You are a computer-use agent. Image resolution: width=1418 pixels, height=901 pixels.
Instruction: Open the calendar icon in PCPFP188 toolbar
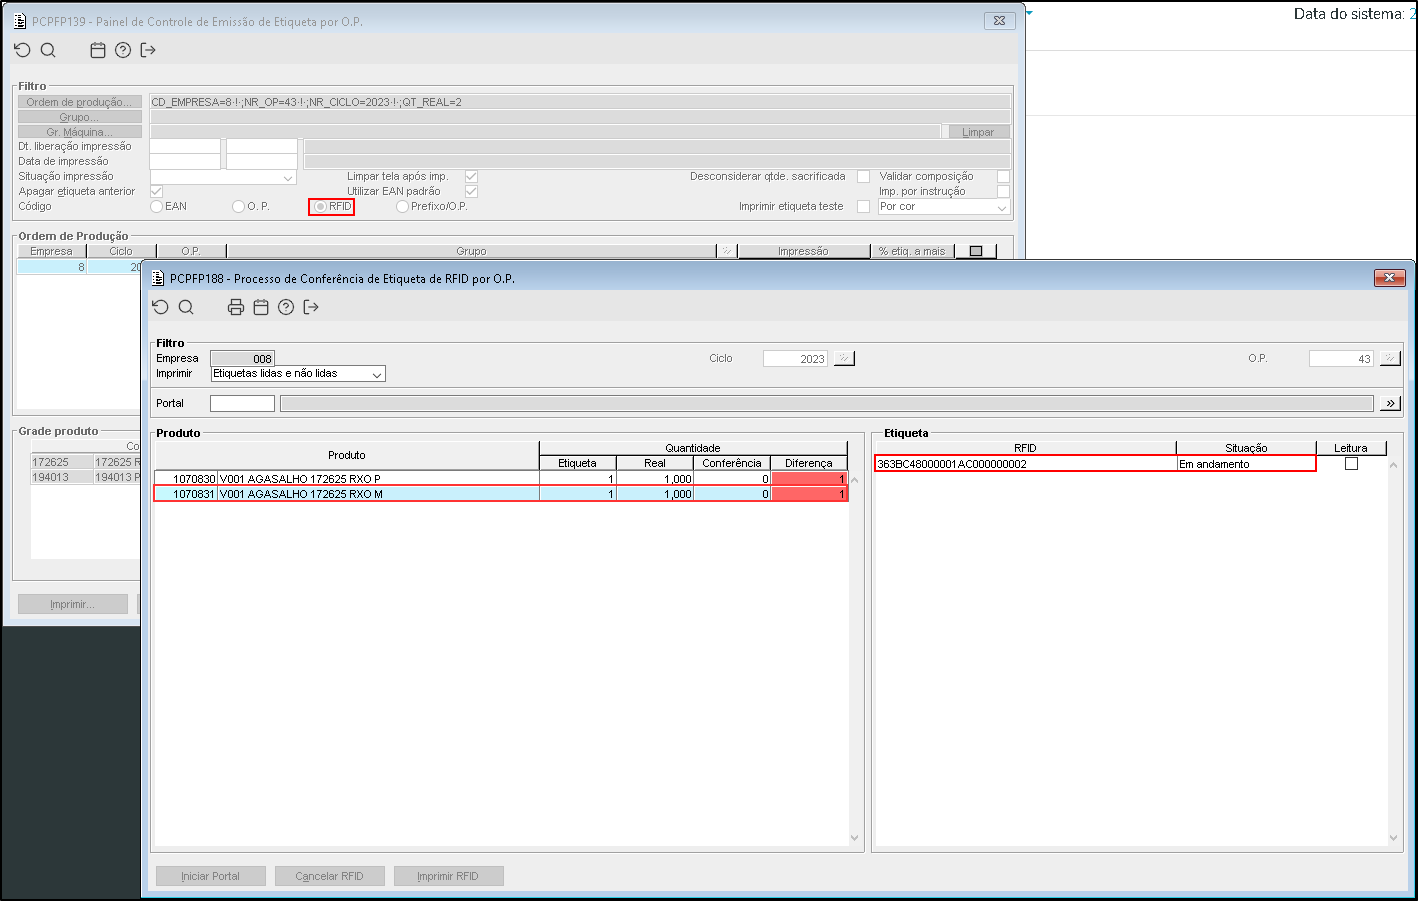pyautogui.click(x=261, y=307)
